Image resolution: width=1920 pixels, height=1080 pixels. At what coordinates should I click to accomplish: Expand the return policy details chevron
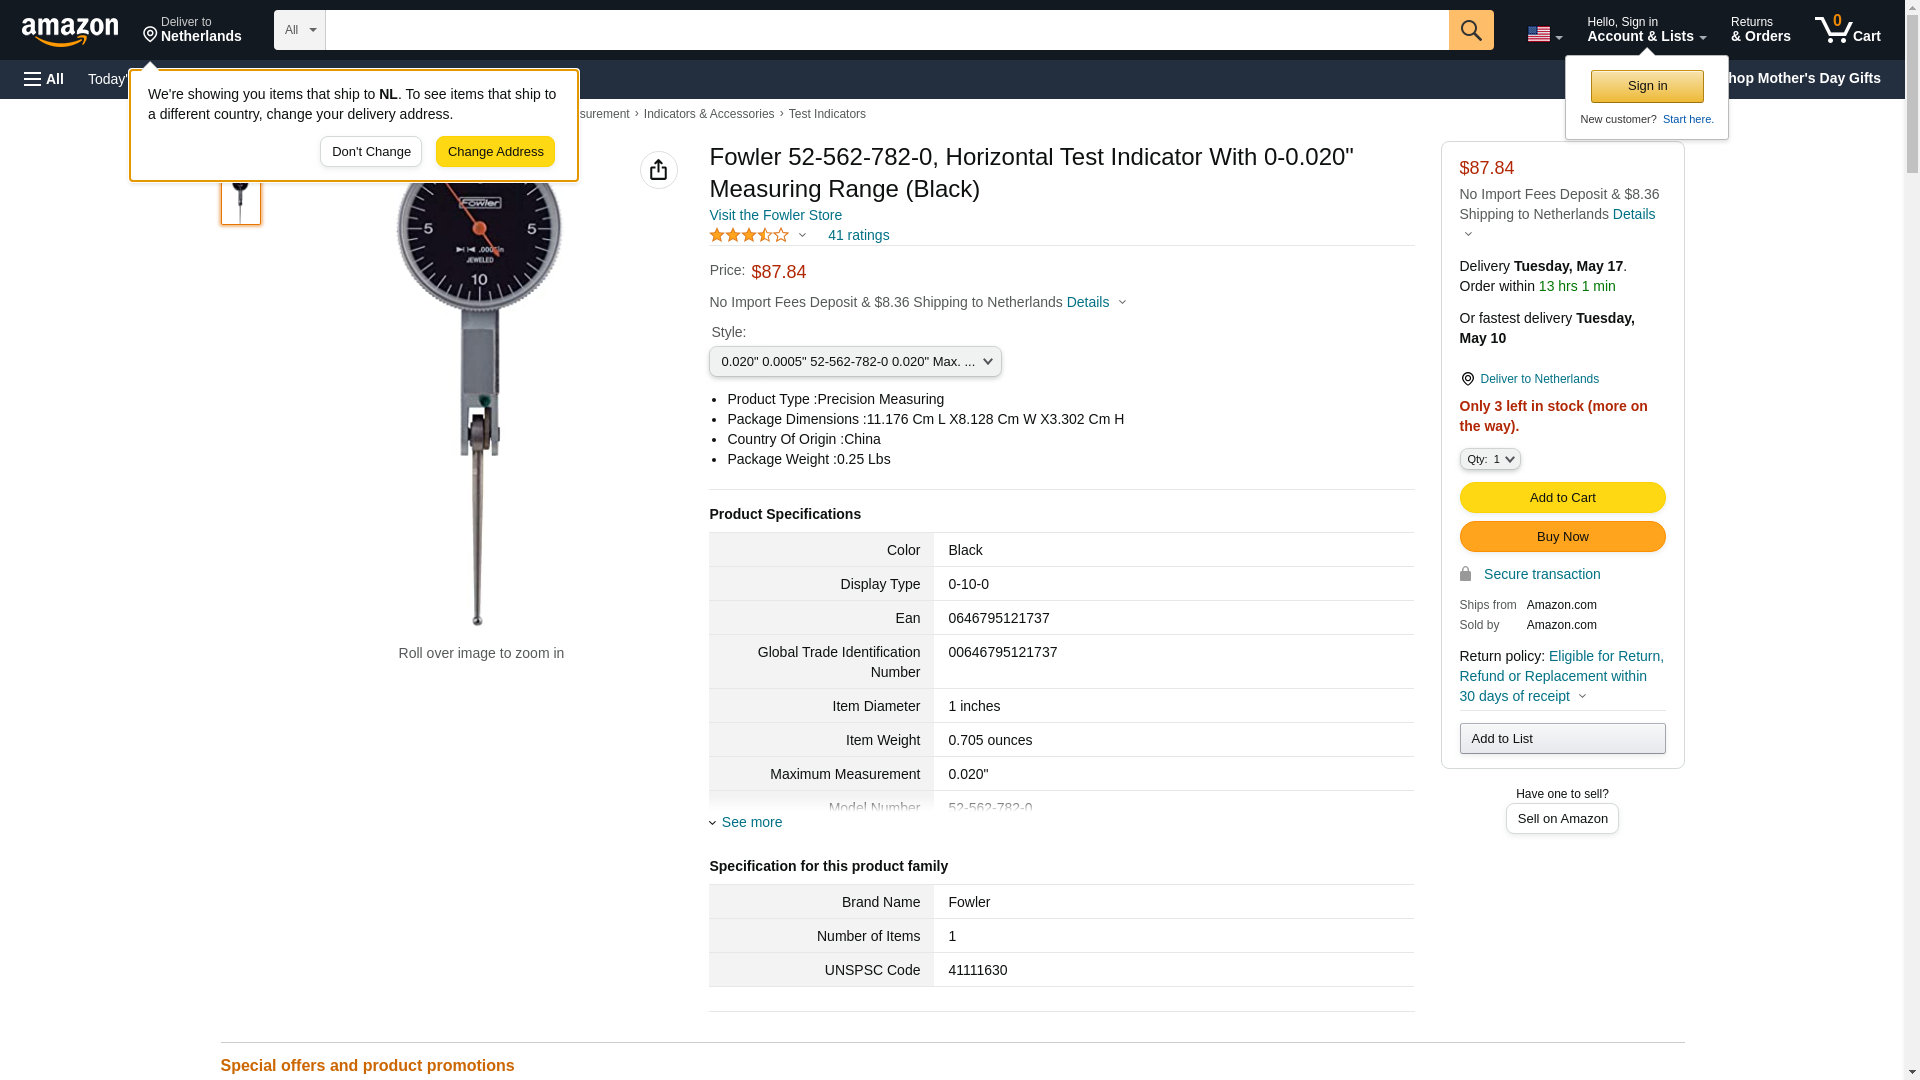point(1582,696)
